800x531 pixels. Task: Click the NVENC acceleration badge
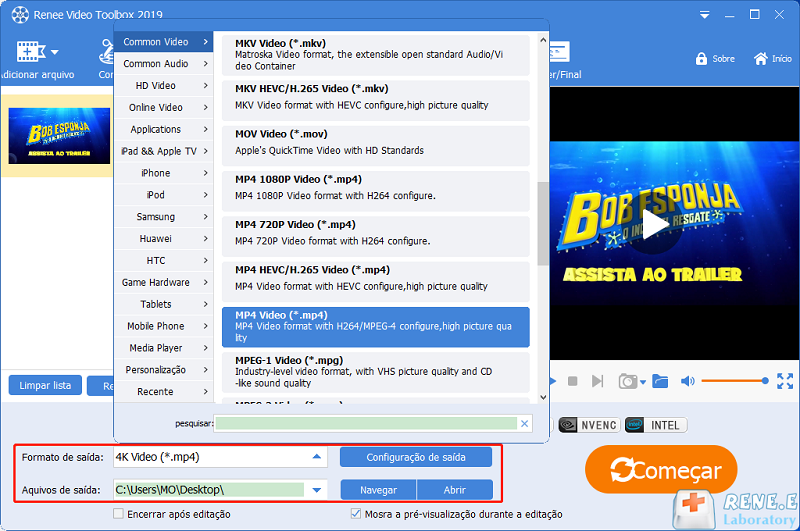[589, 425]
